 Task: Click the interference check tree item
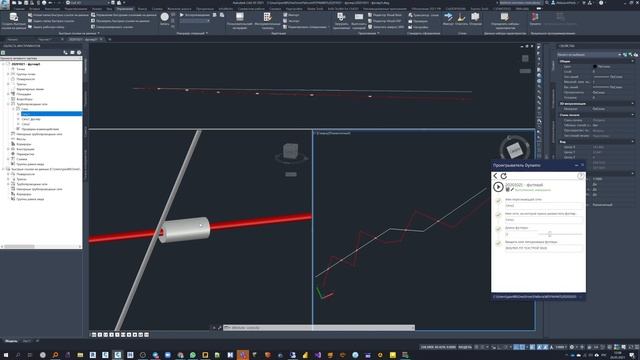tap(40, 129)
